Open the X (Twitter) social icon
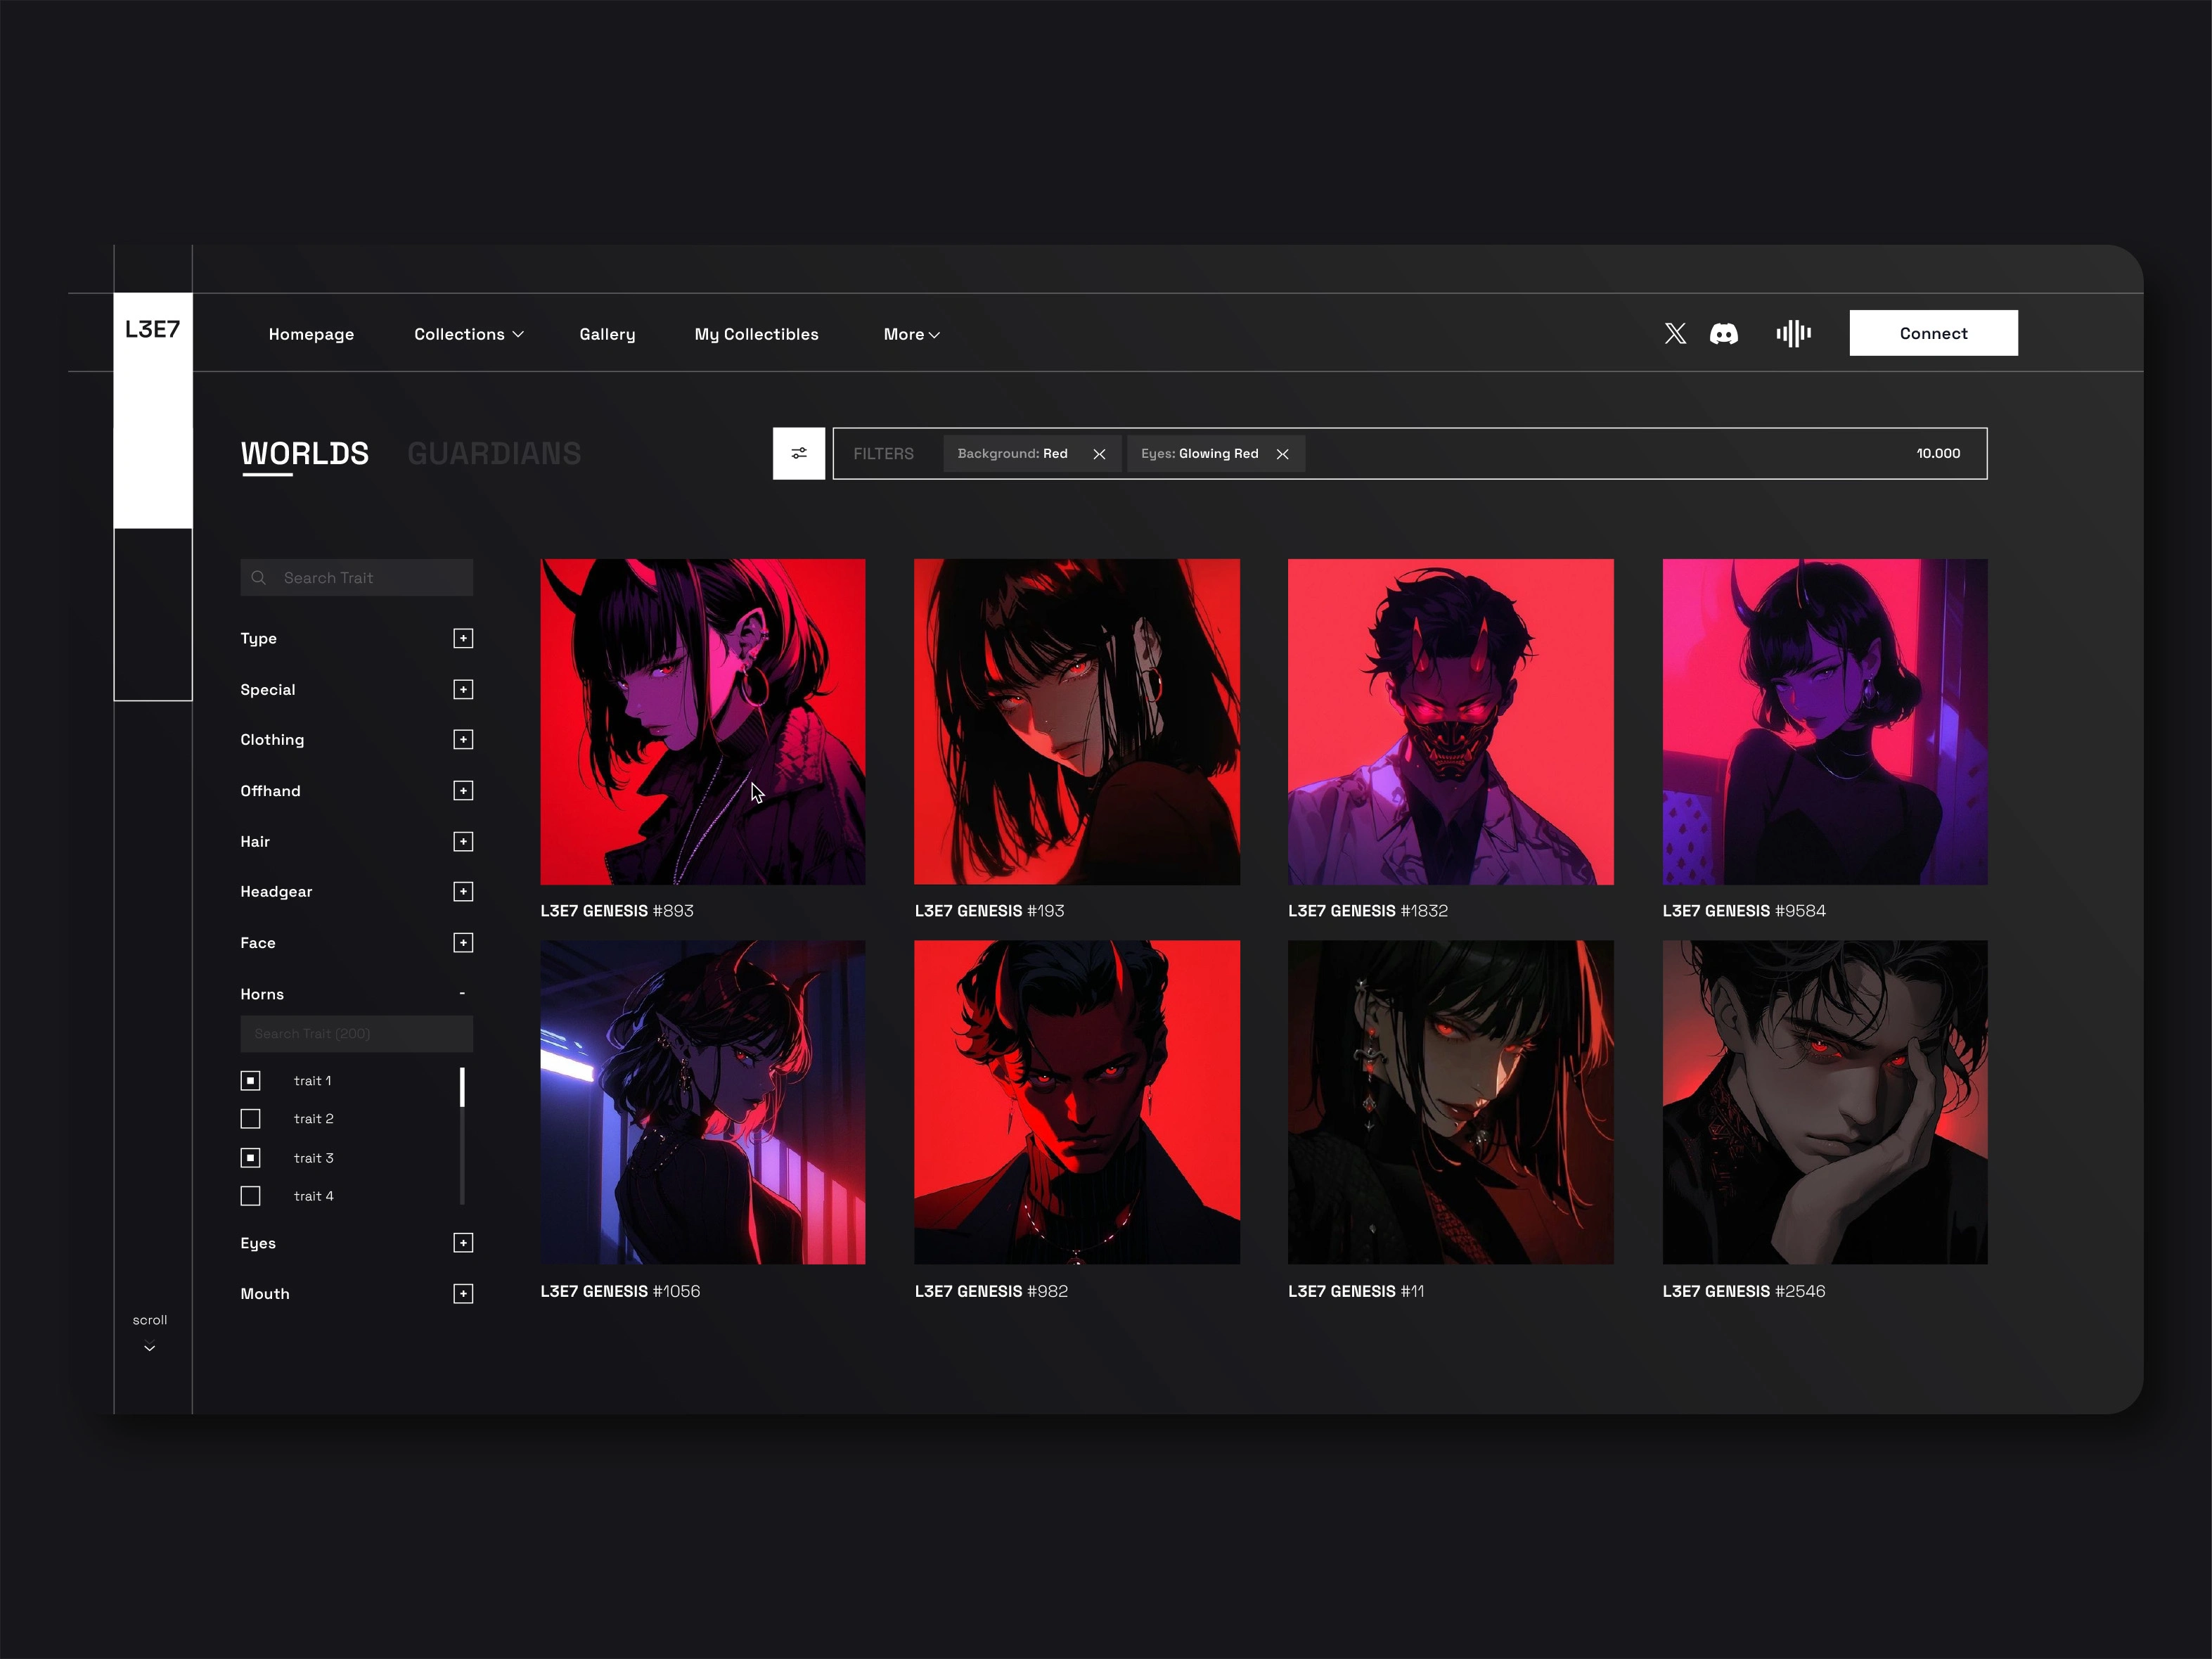2212x1659 pixels. 1675,333
